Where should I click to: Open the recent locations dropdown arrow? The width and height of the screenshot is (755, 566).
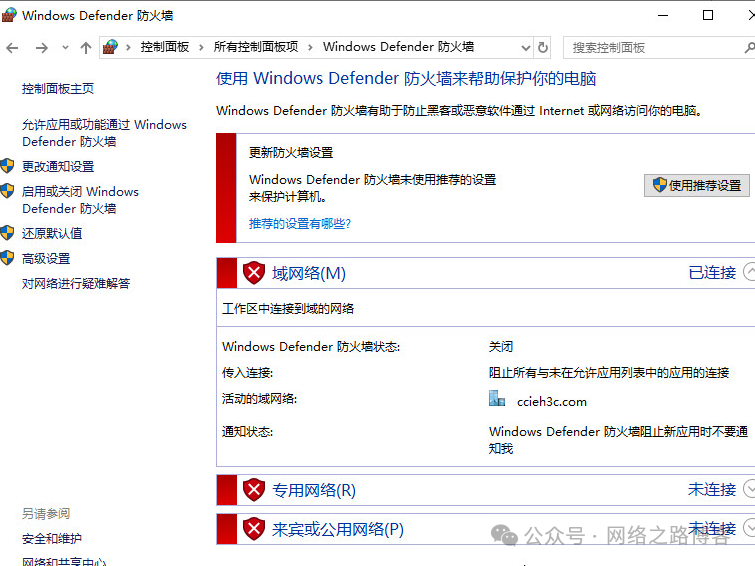(65, 48)
